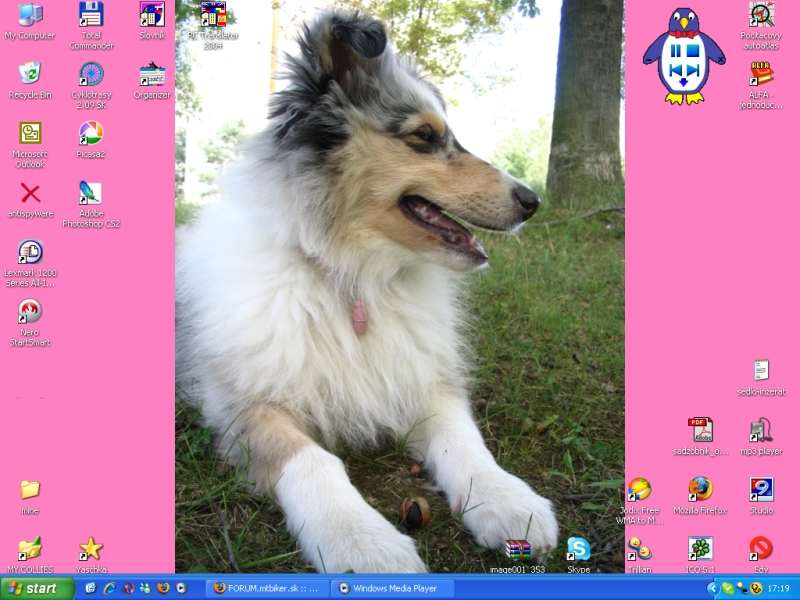This screenshot has width=800, height=600.
Task: Pause playback on the penguin player
Action: click(677, 50)
